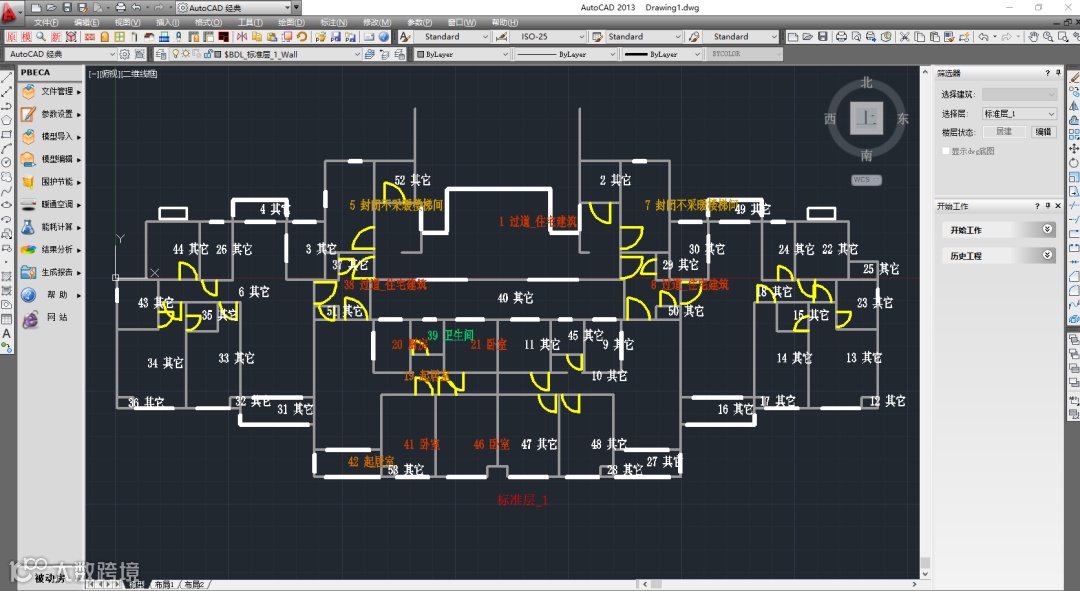Open the 选择建筑 dropdown

[1019, 94]
